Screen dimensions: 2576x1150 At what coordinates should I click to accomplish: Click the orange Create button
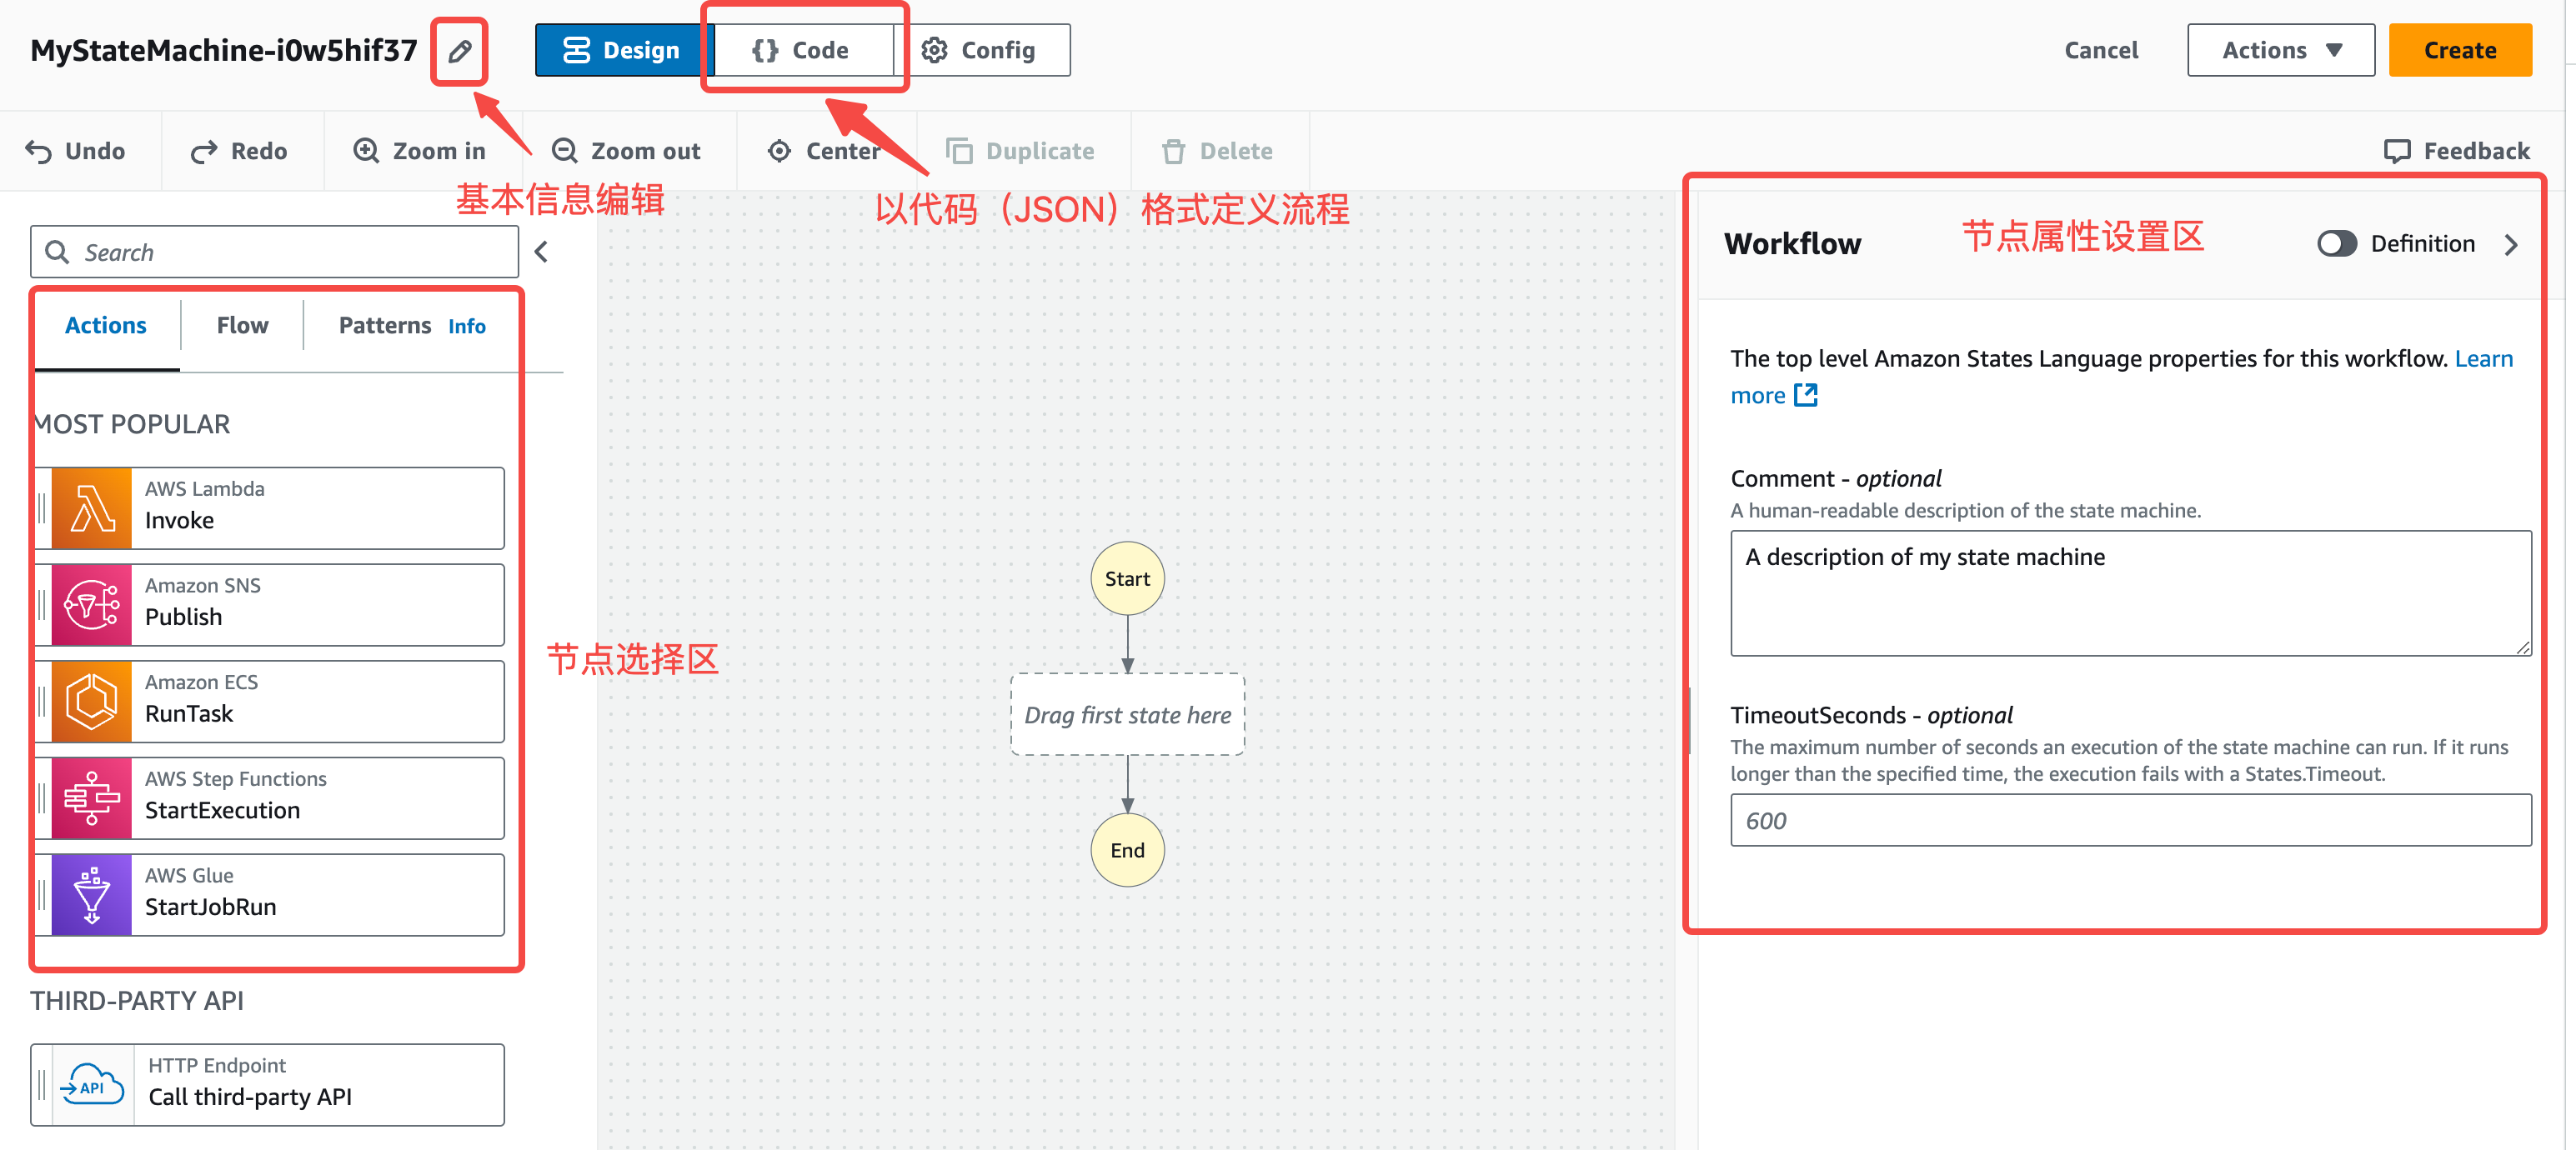click(x=2460, y=50)
